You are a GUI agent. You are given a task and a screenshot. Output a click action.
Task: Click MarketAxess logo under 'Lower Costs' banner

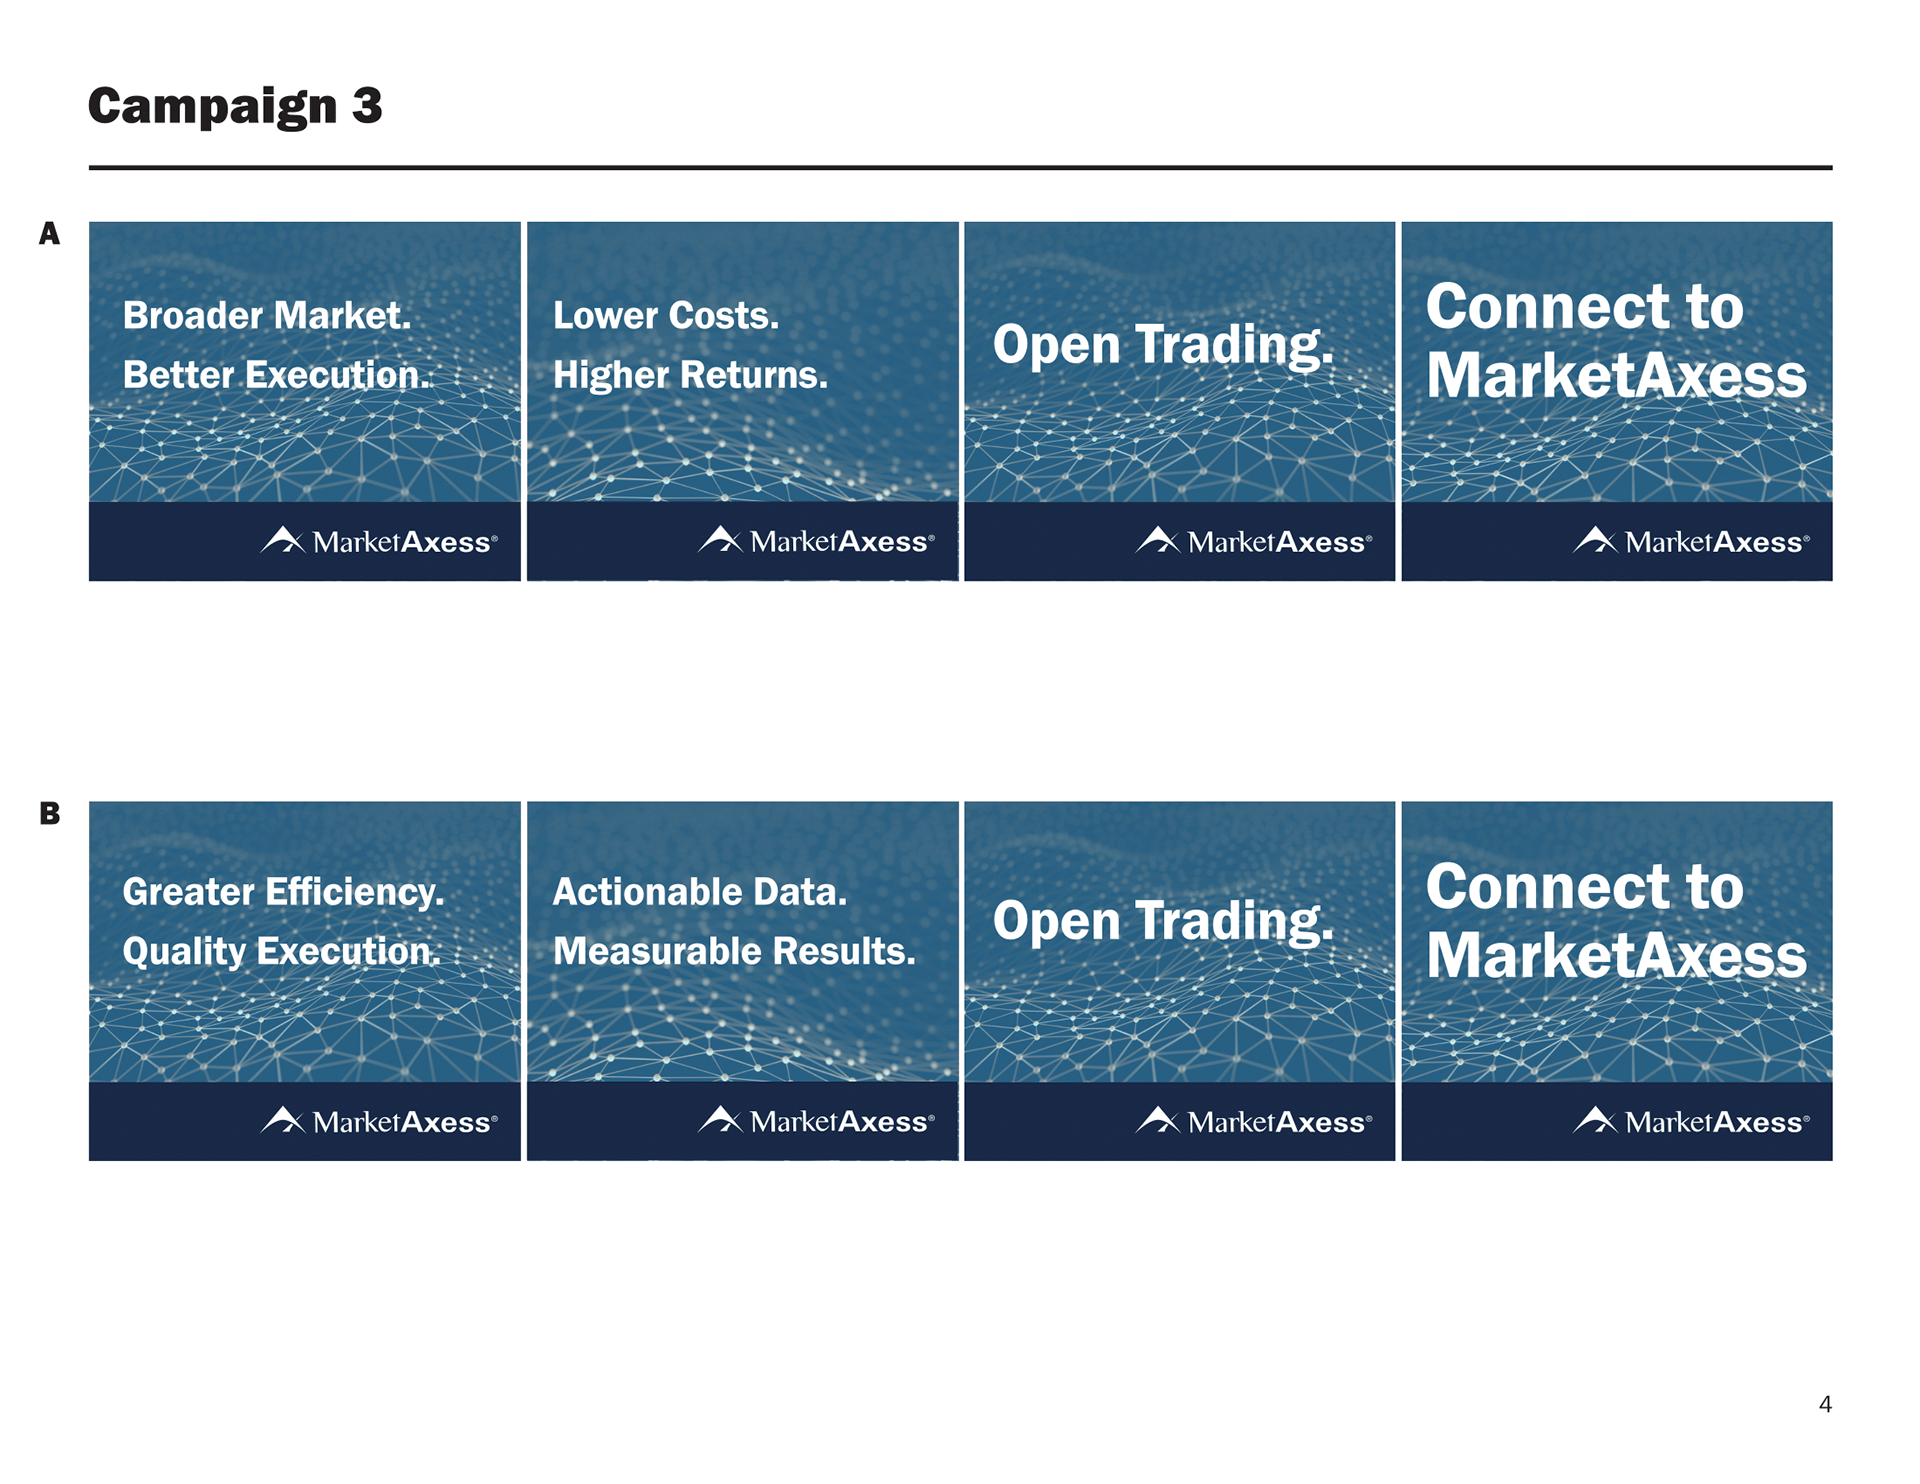point(816,542)
